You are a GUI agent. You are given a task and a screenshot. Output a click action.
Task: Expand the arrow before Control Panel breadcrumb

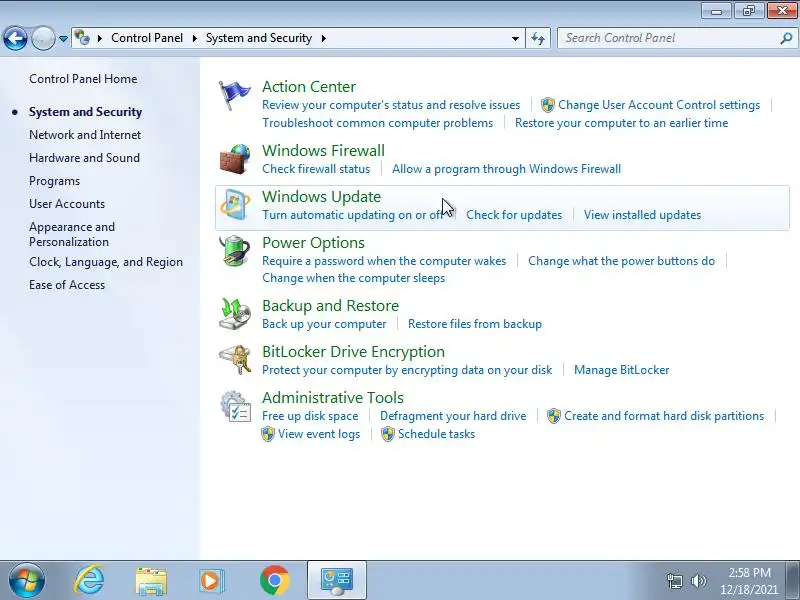[x=100, y=38]
